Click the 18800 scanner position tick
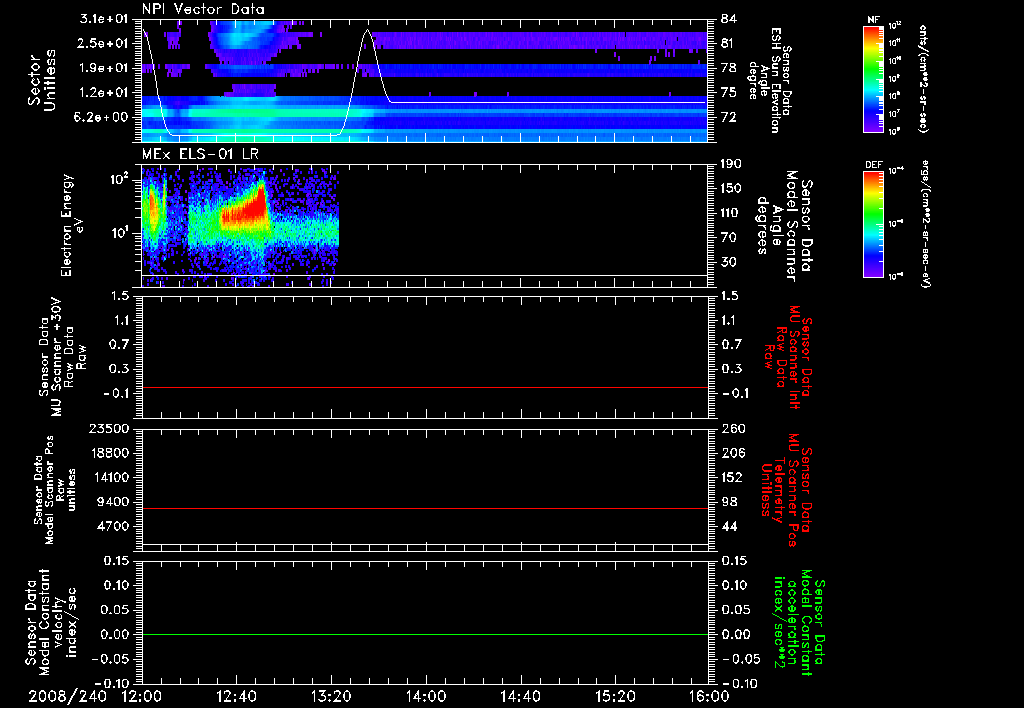 (x=111, y=453)
